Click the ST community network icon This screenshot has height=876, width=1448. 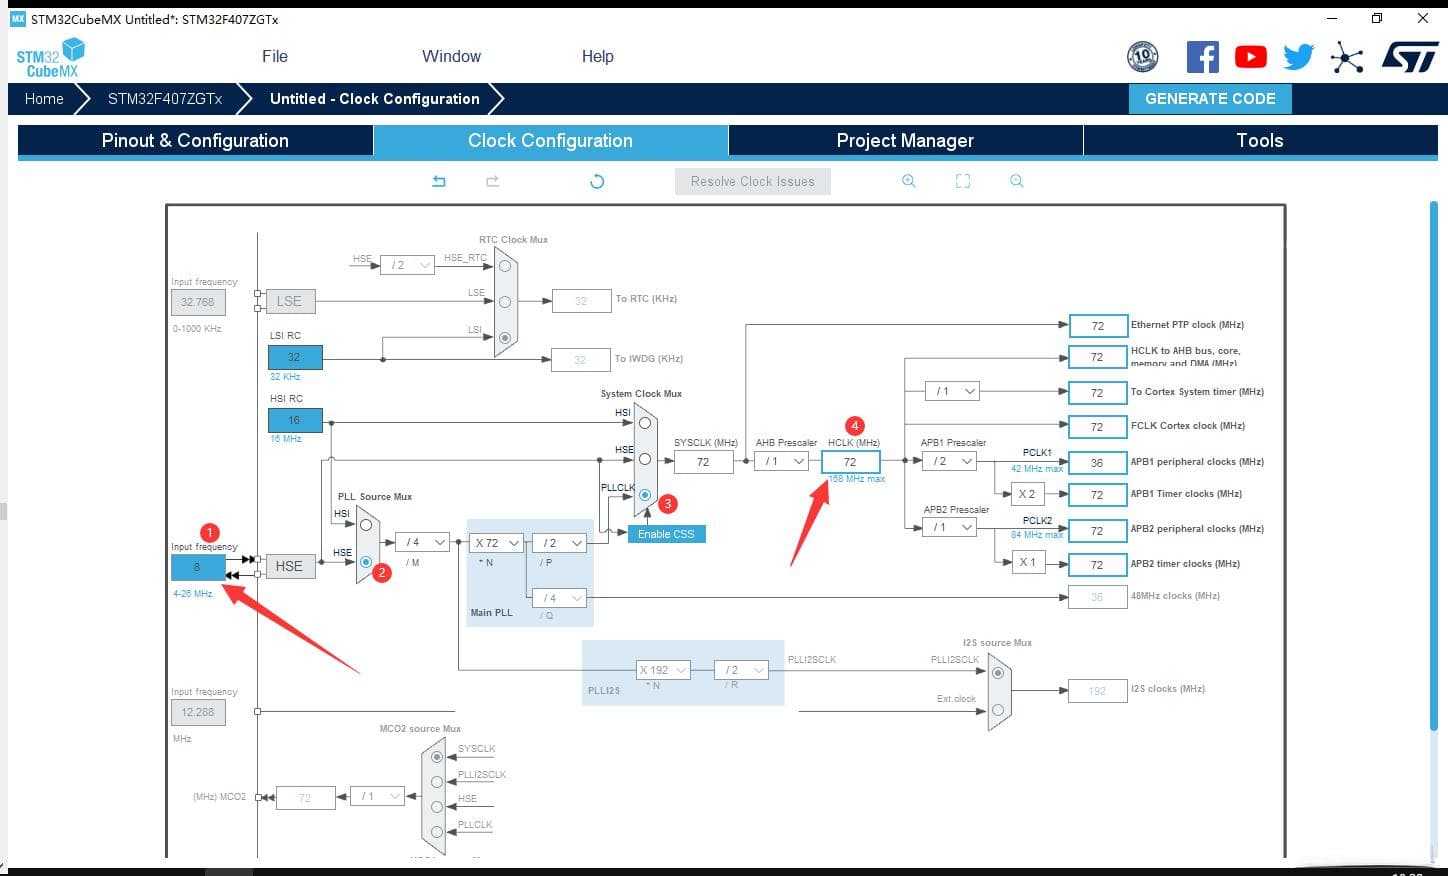click(x=1347, y=57)
